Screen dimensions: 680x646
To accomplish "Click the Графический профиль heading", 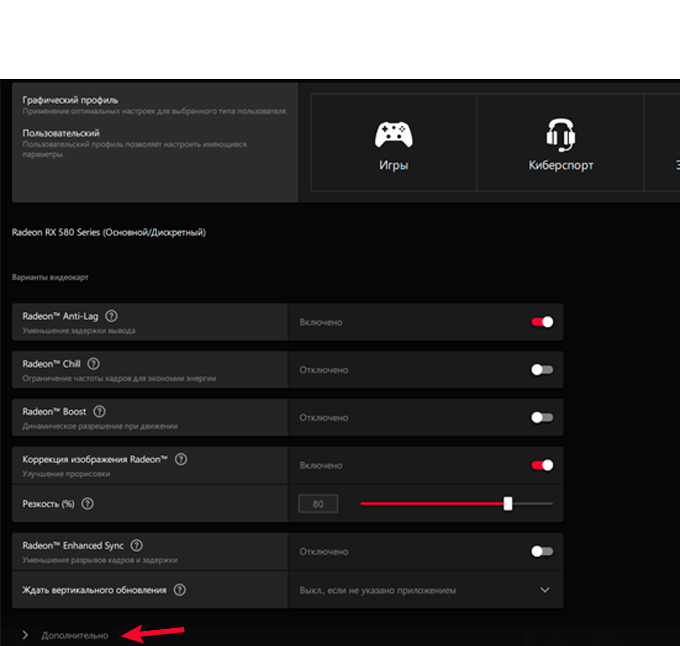I will pyautogui.click(x=70, y=100).
